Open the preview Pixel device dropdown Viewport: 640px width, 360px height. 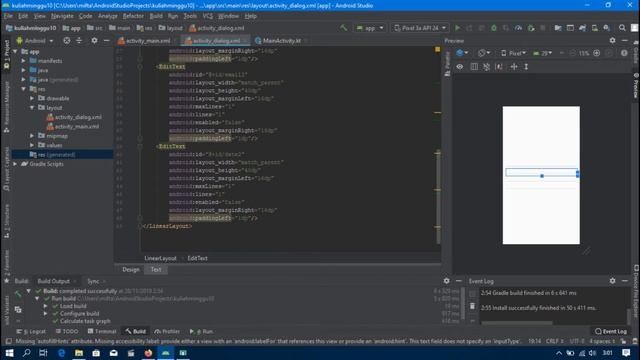tap(513, 53)
